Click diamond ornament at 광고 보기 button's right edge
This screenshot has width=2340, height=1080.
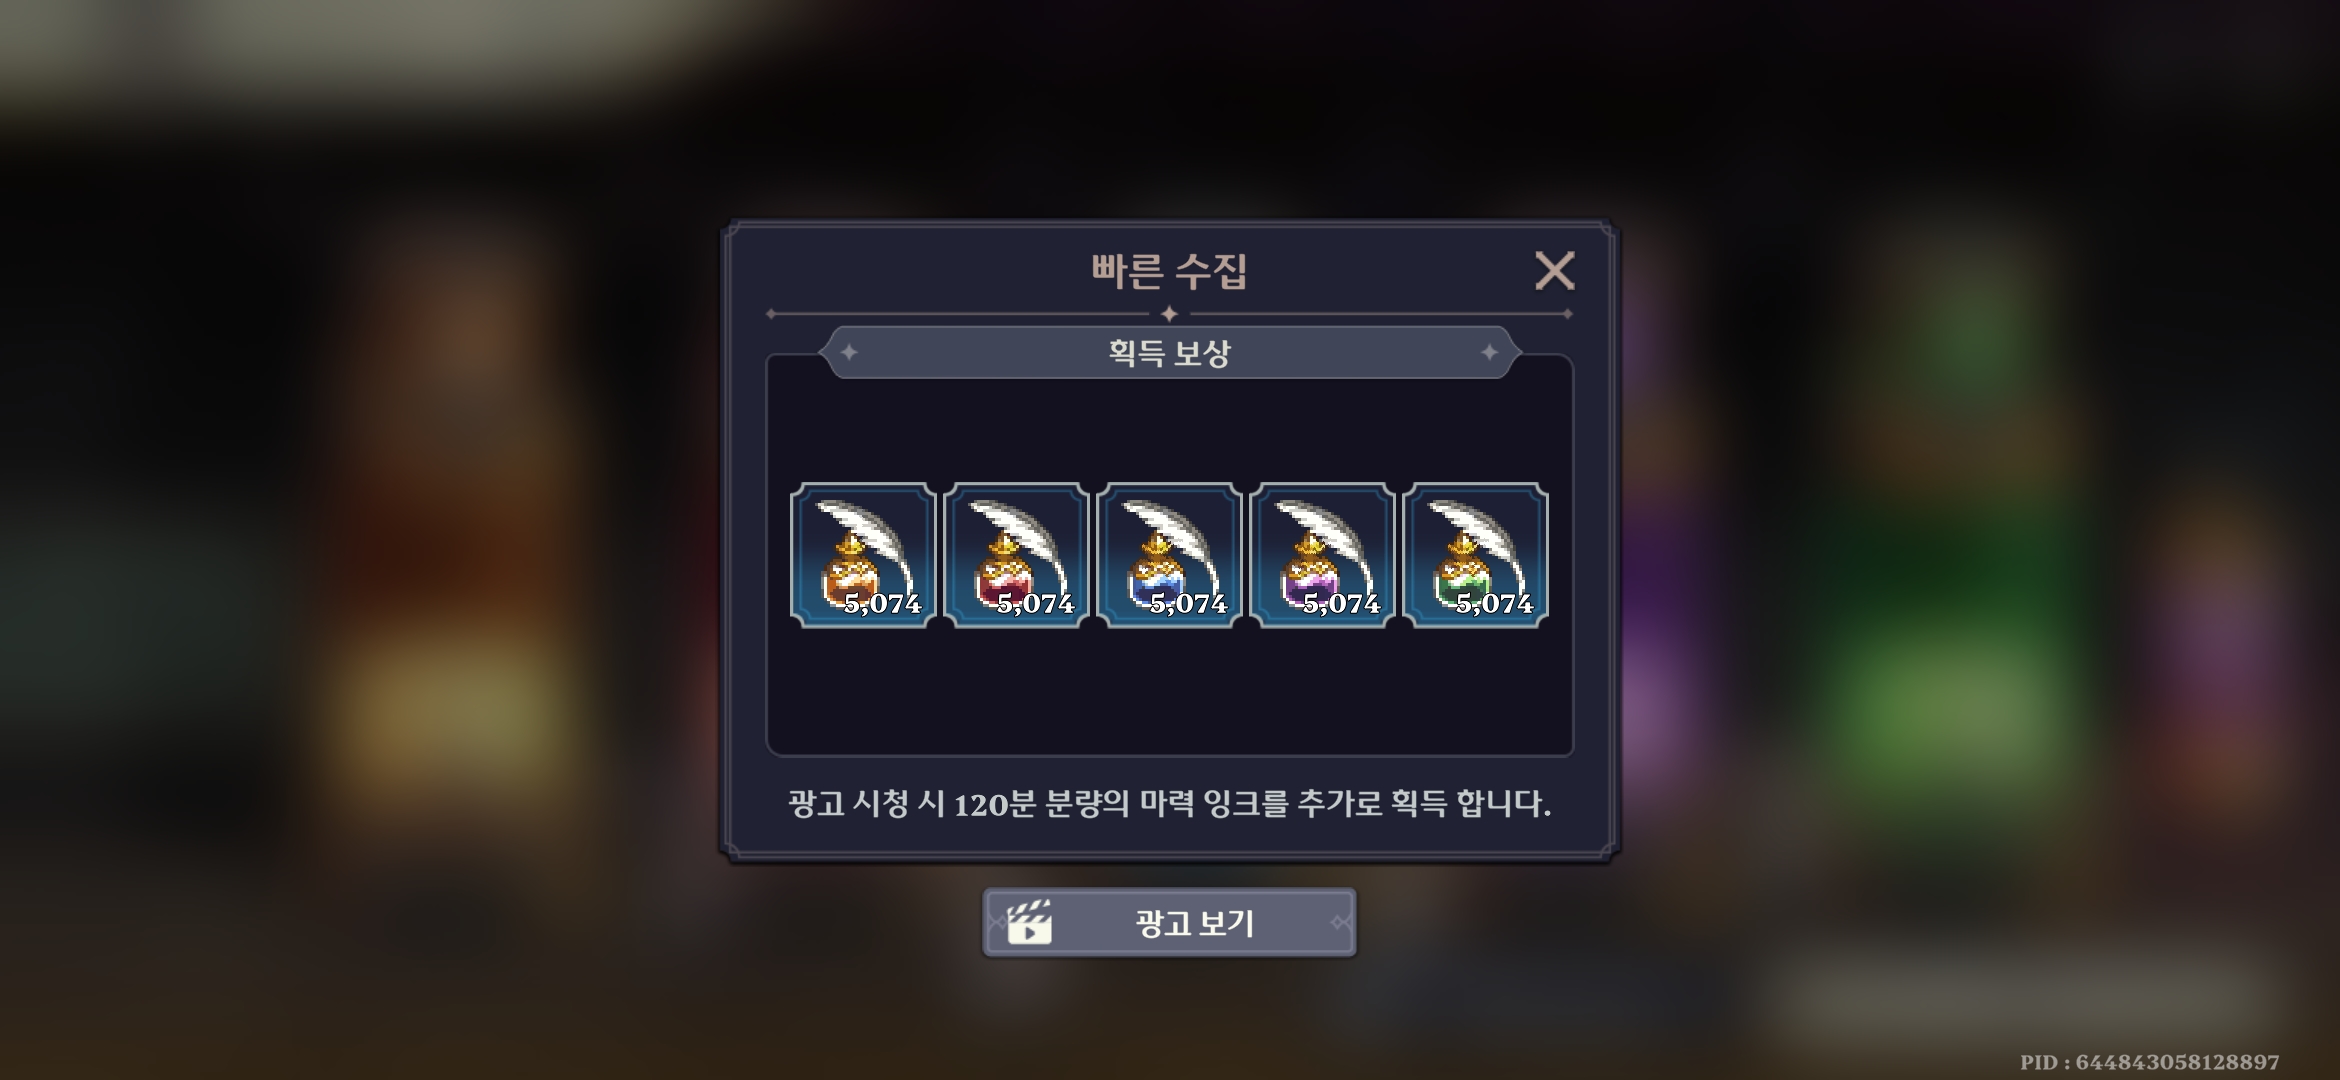1341,922
